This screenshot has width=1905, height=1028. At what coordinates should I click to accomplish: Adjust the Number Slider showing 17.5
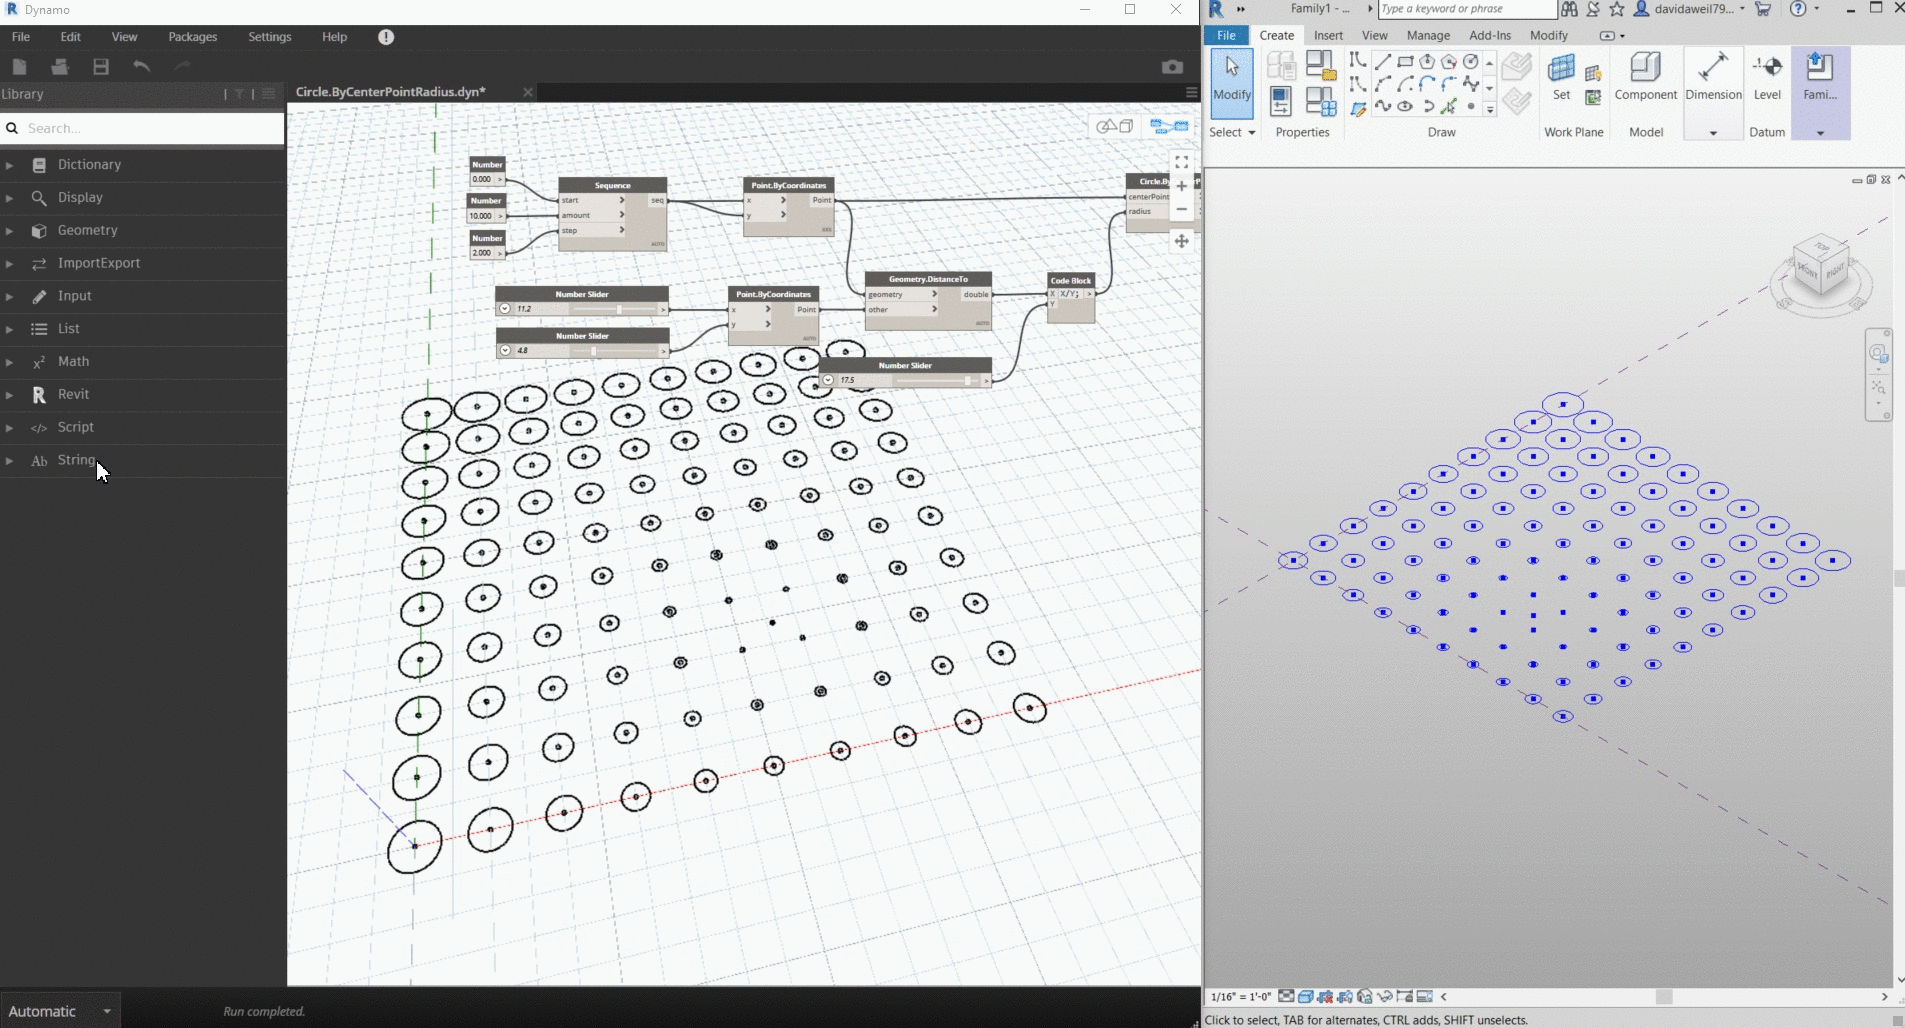pyautogui.click(x=967, y=380)
